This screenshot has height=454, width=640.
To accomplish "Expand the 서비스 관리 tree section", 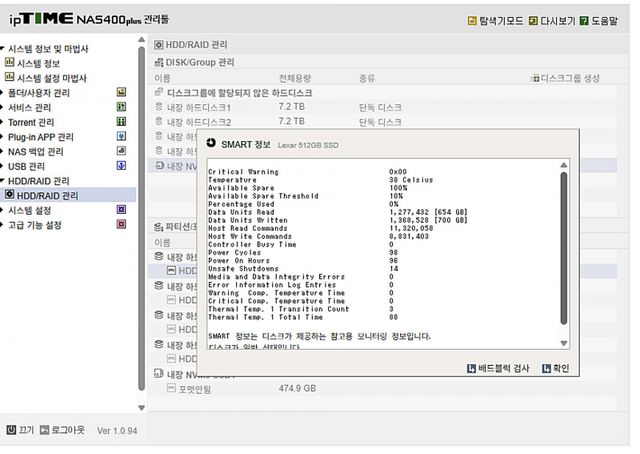I will (3, 108).
